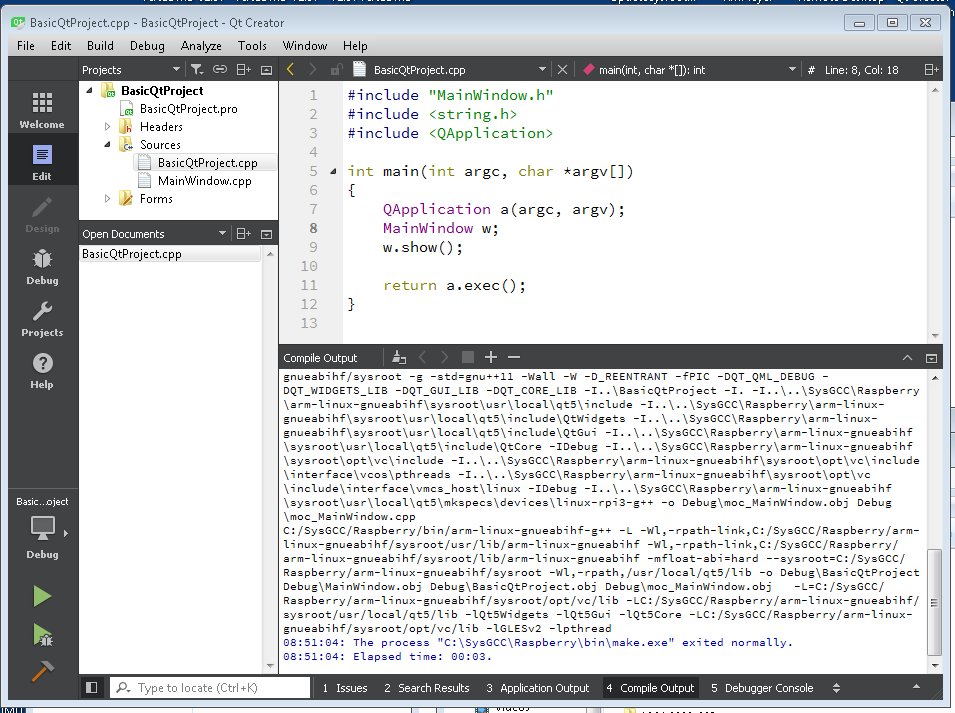The width and height of the screenshot is (955, 713).
Task: Switch to Search Results tab
Action: (426, 687)
